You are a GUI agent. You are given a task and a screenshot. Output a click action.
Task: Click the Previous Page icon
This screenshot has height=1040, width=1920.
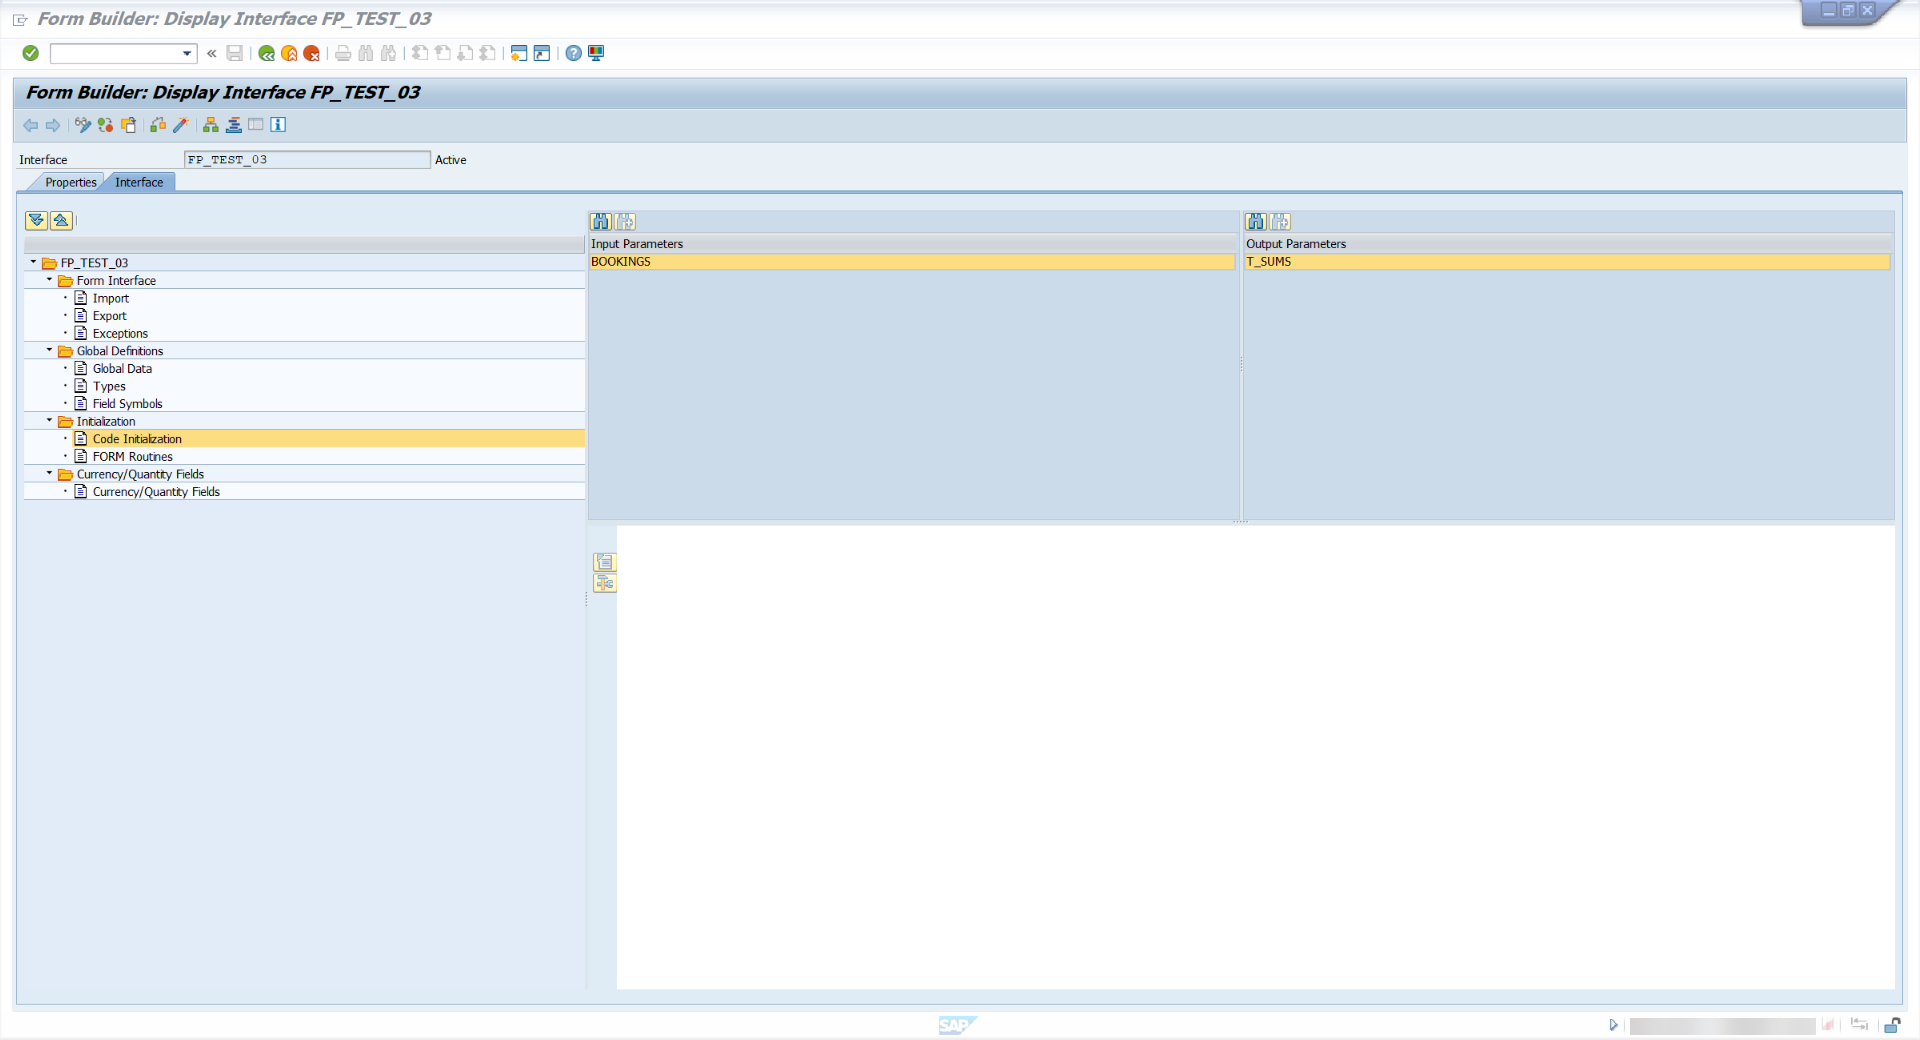click(x=443, y=53)
